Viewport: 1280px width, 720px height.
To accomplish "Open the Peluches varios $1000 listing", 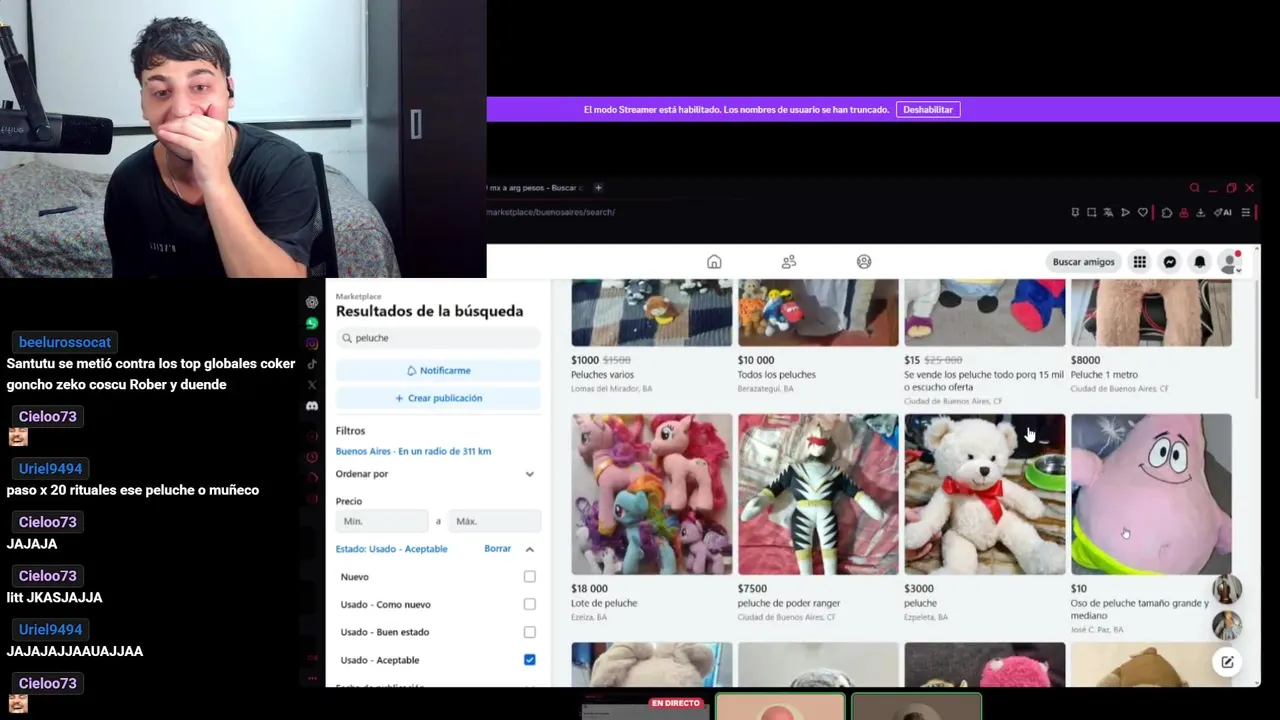I will pyautogui.click(x=651, y=313).
